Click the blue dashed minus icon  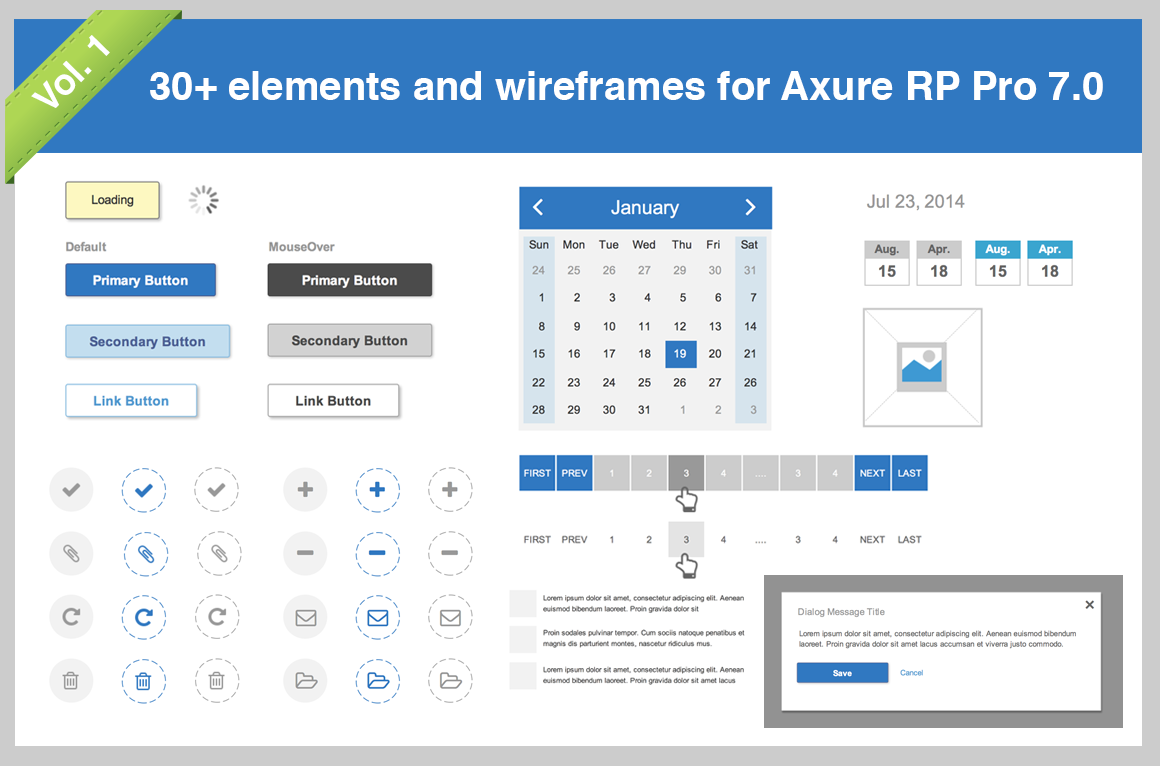(377, 554)
